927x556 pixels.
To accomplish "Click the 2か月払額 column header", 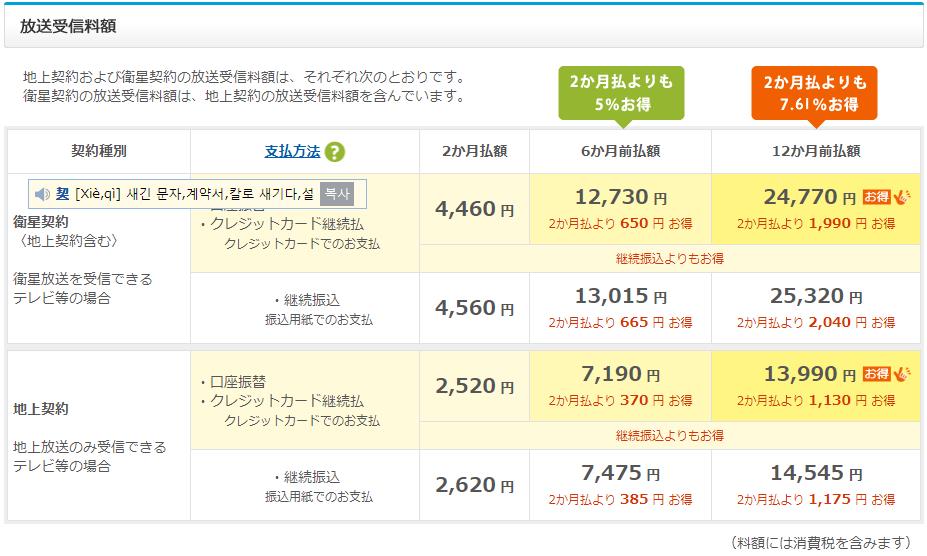I will click(474, 151).
